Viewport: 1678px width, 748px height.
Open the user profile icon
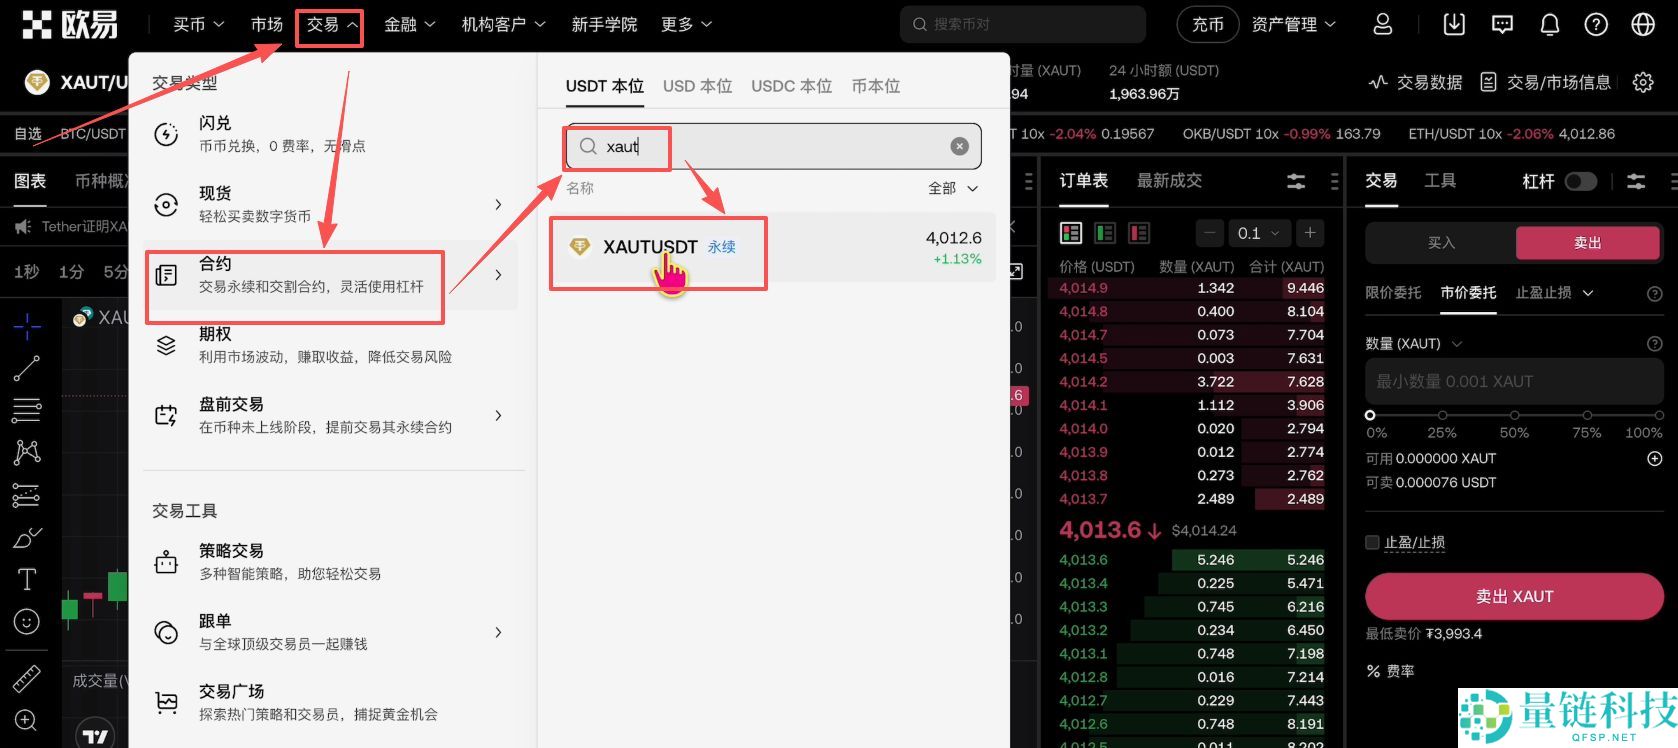(x=1383, y=25)
